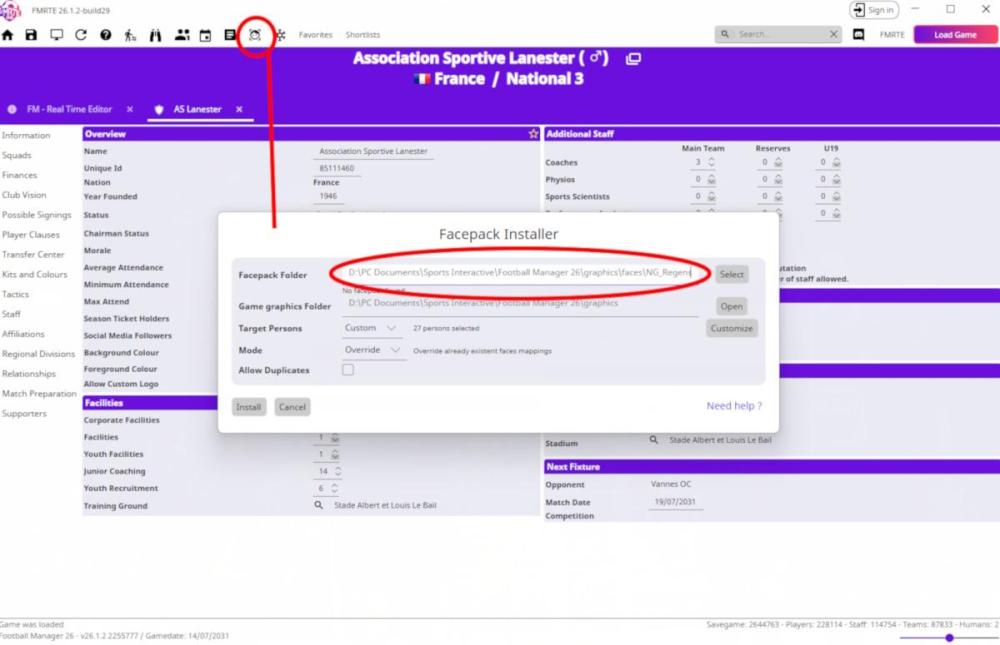The image size is (1000, 645).
Task: Click the Reload circular arrow icon
Action: pos(81,35)
